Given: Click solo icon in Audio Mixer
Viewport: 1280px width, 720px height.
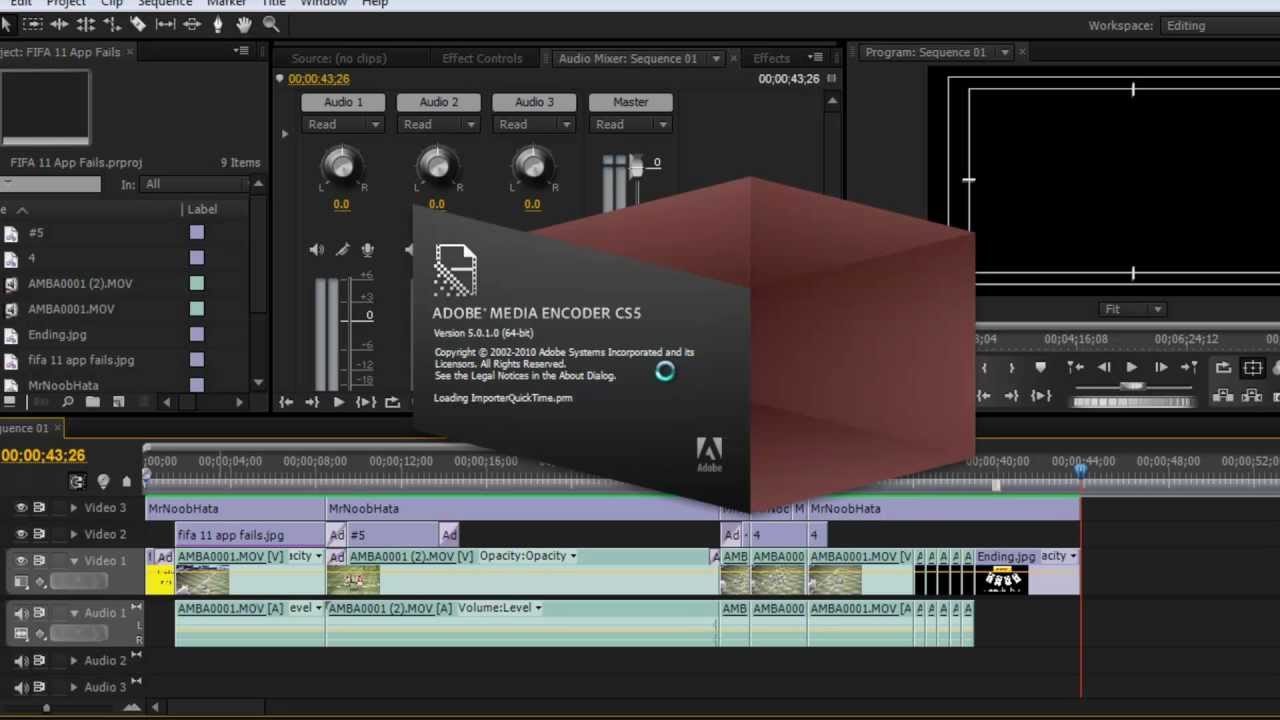Looking at the screenshot, I should (342, 250).
